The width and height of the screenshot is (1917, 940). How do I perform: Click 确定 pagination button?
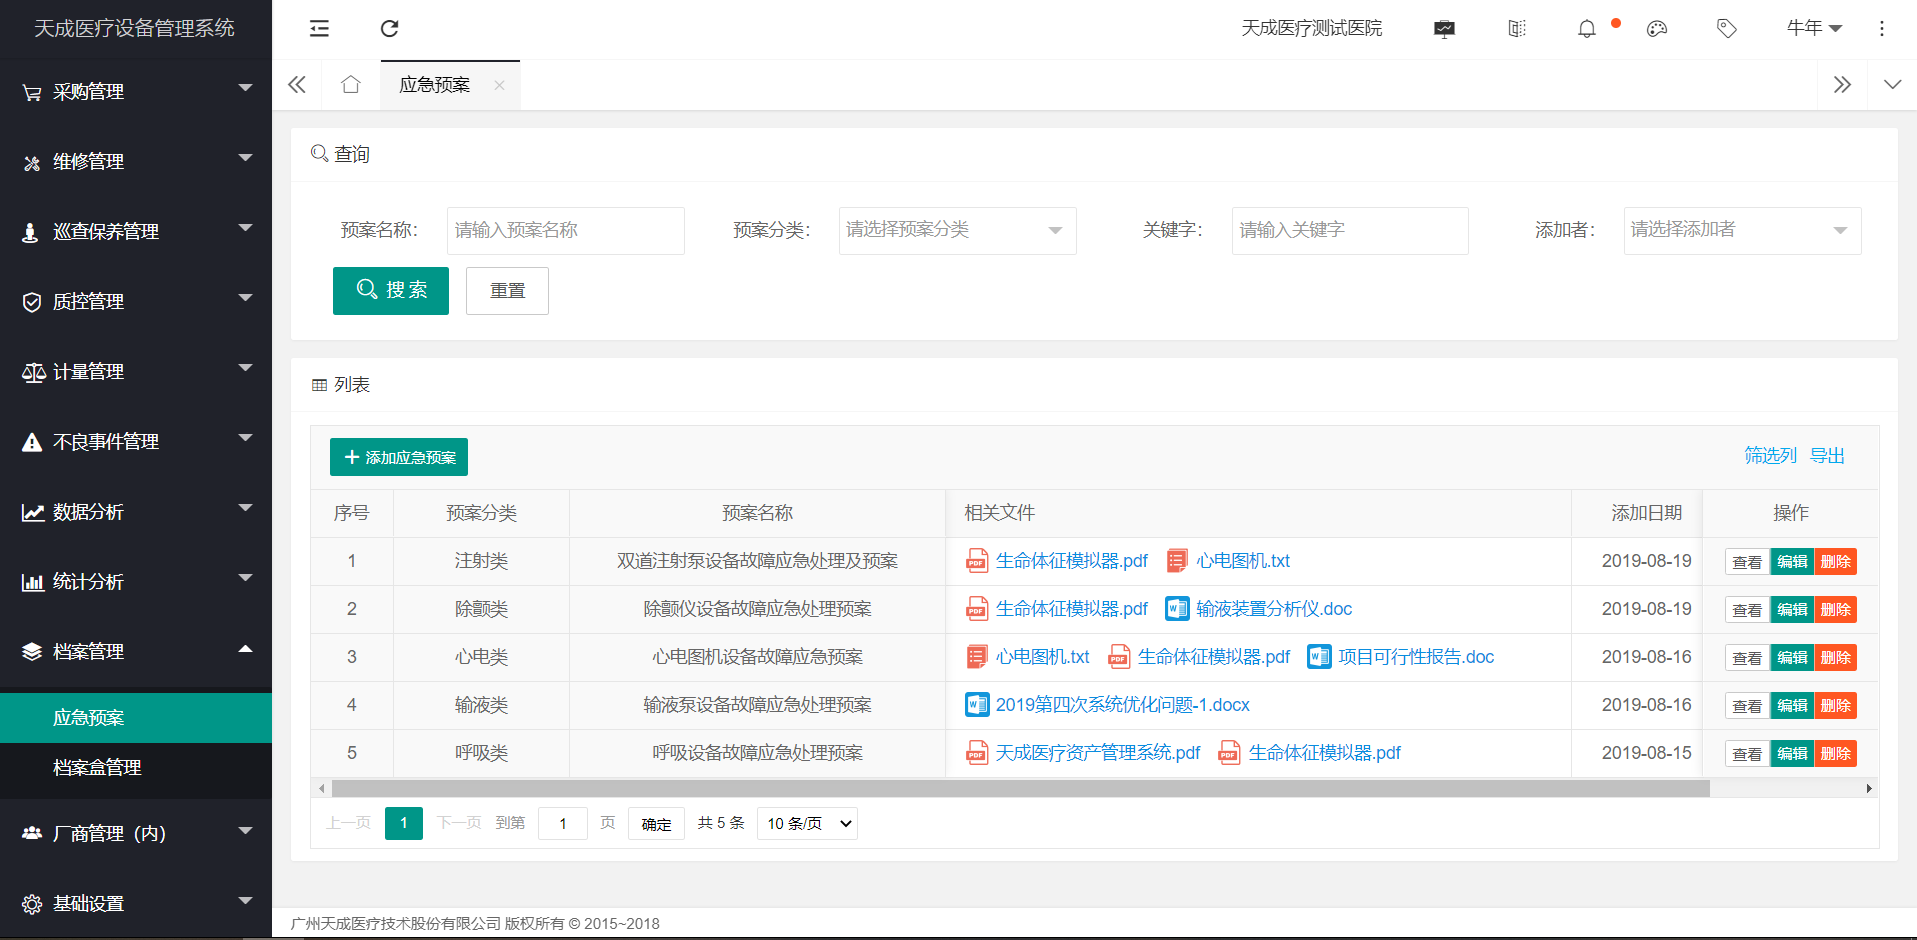[656, 823]
